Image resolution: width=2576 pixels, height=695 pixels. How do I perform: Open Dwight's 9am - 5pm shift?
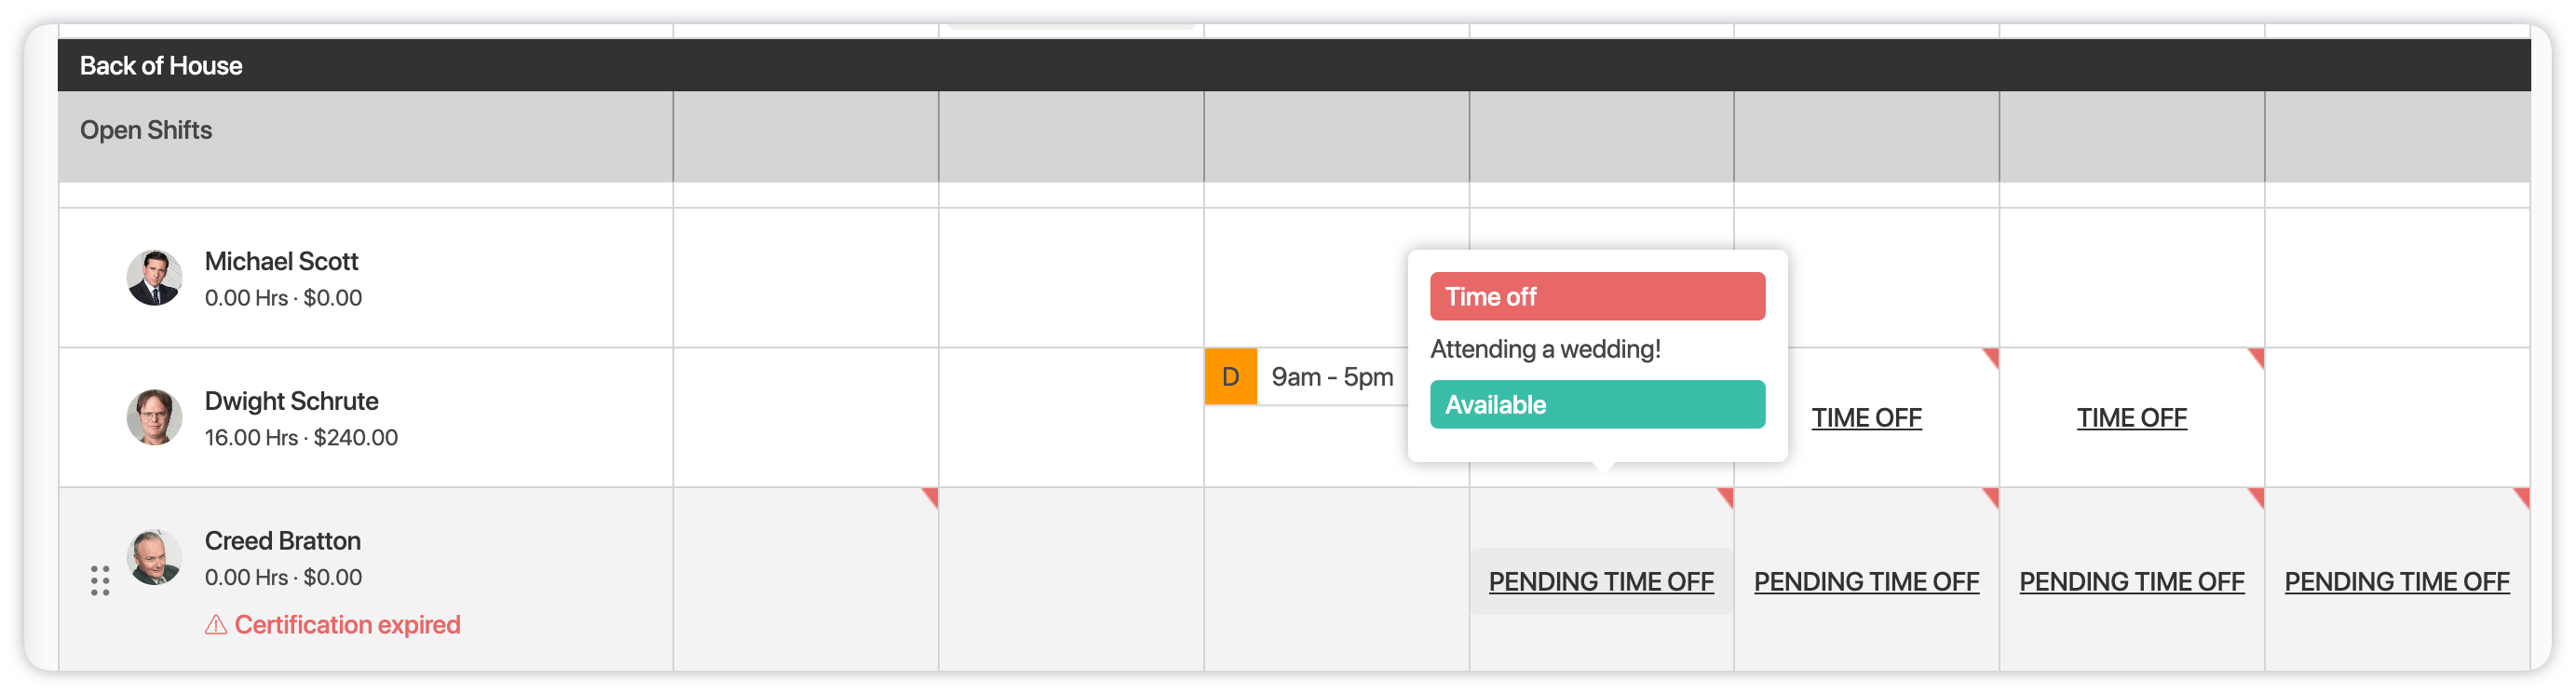coord(1331,377)
